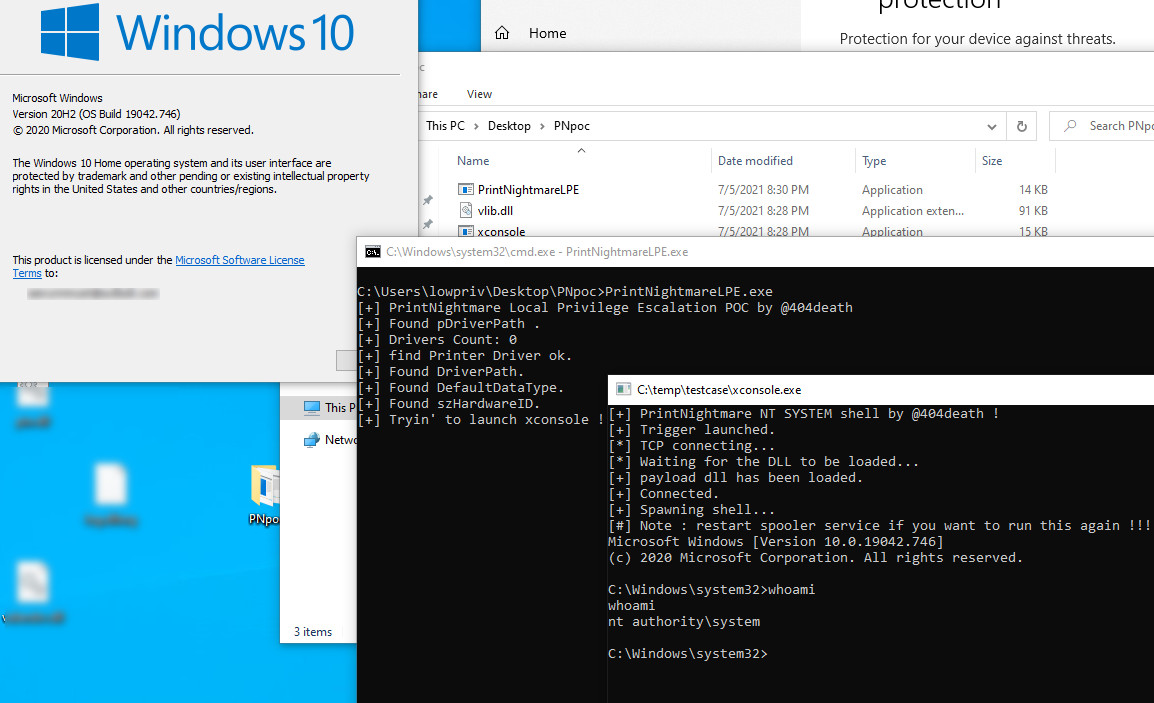Click Application extension type of vlib.dll
The image size is (1154, 703).
coord(913,211)
